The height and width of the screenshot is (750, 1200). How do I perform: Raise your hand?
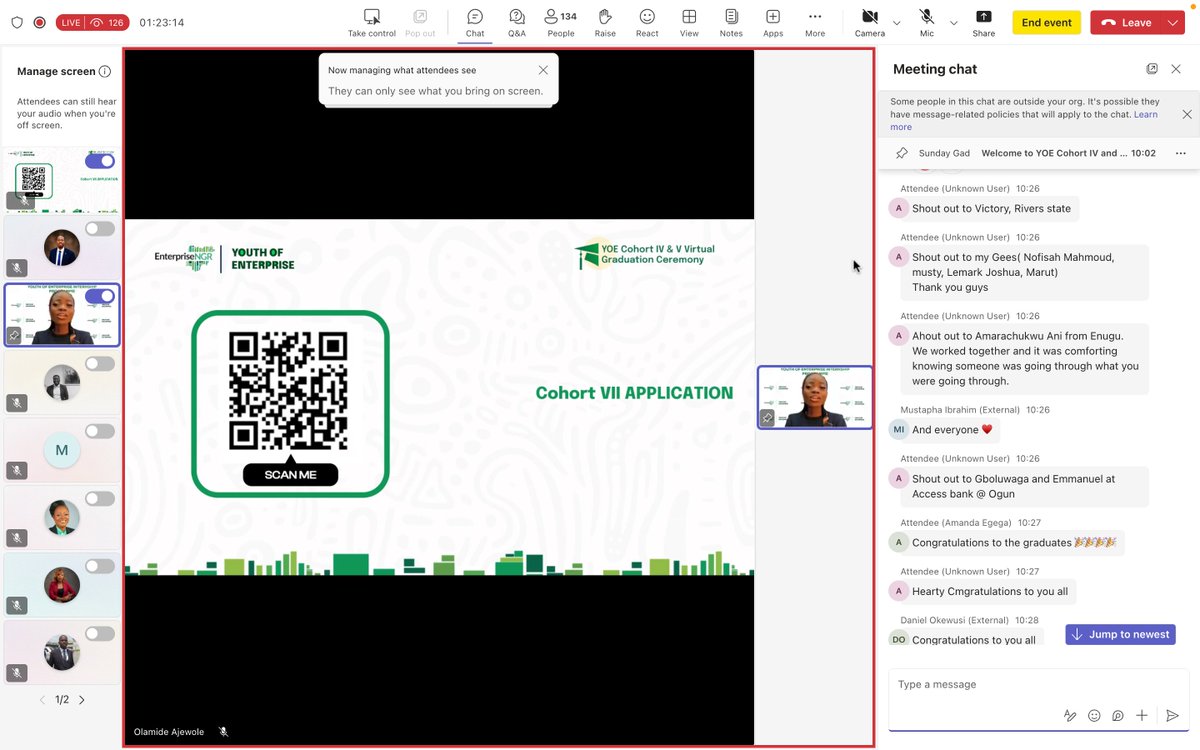pyautogui.click(x=605, y=23)
